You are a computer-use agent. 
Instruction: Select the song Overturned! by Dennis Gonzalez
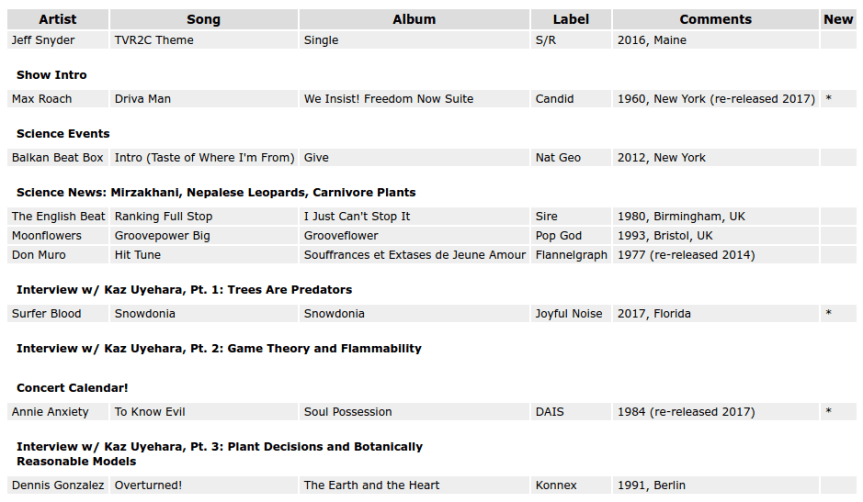(148, 485)
